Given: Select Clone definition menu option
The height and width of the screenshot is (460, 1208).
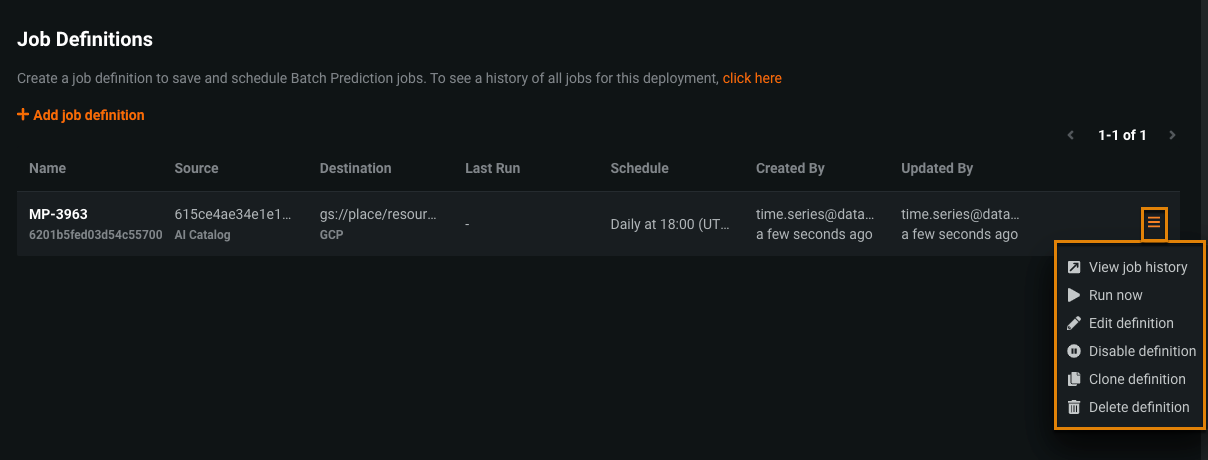Looking at the screenshot, I should [x=1137, y=379].
